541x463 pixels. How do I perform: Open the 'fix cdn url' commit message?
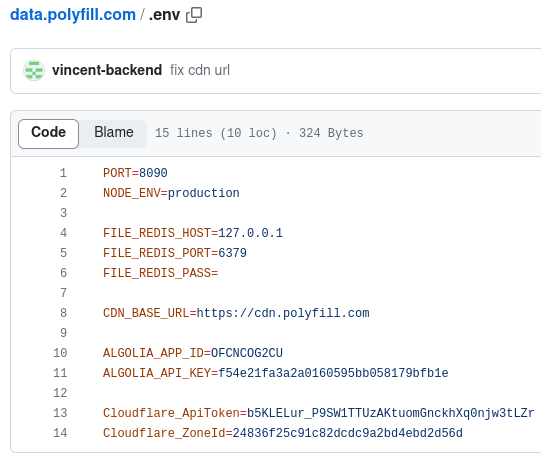coord(200,70)
